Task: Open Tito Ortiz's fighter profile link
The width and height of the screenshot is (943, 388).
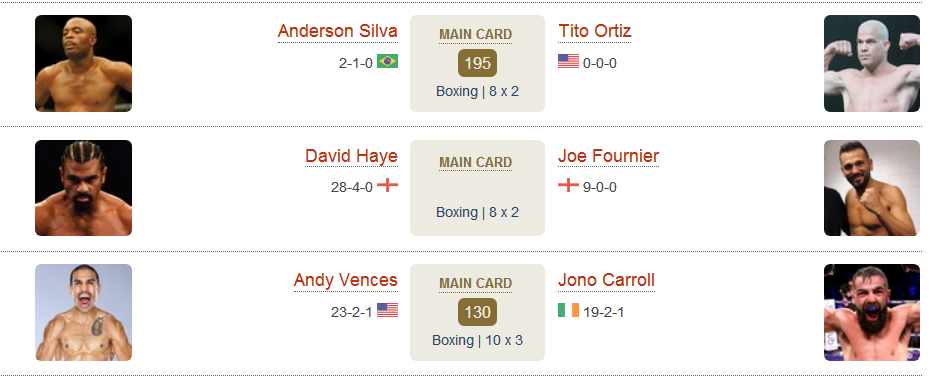Action: click(595, 31)
